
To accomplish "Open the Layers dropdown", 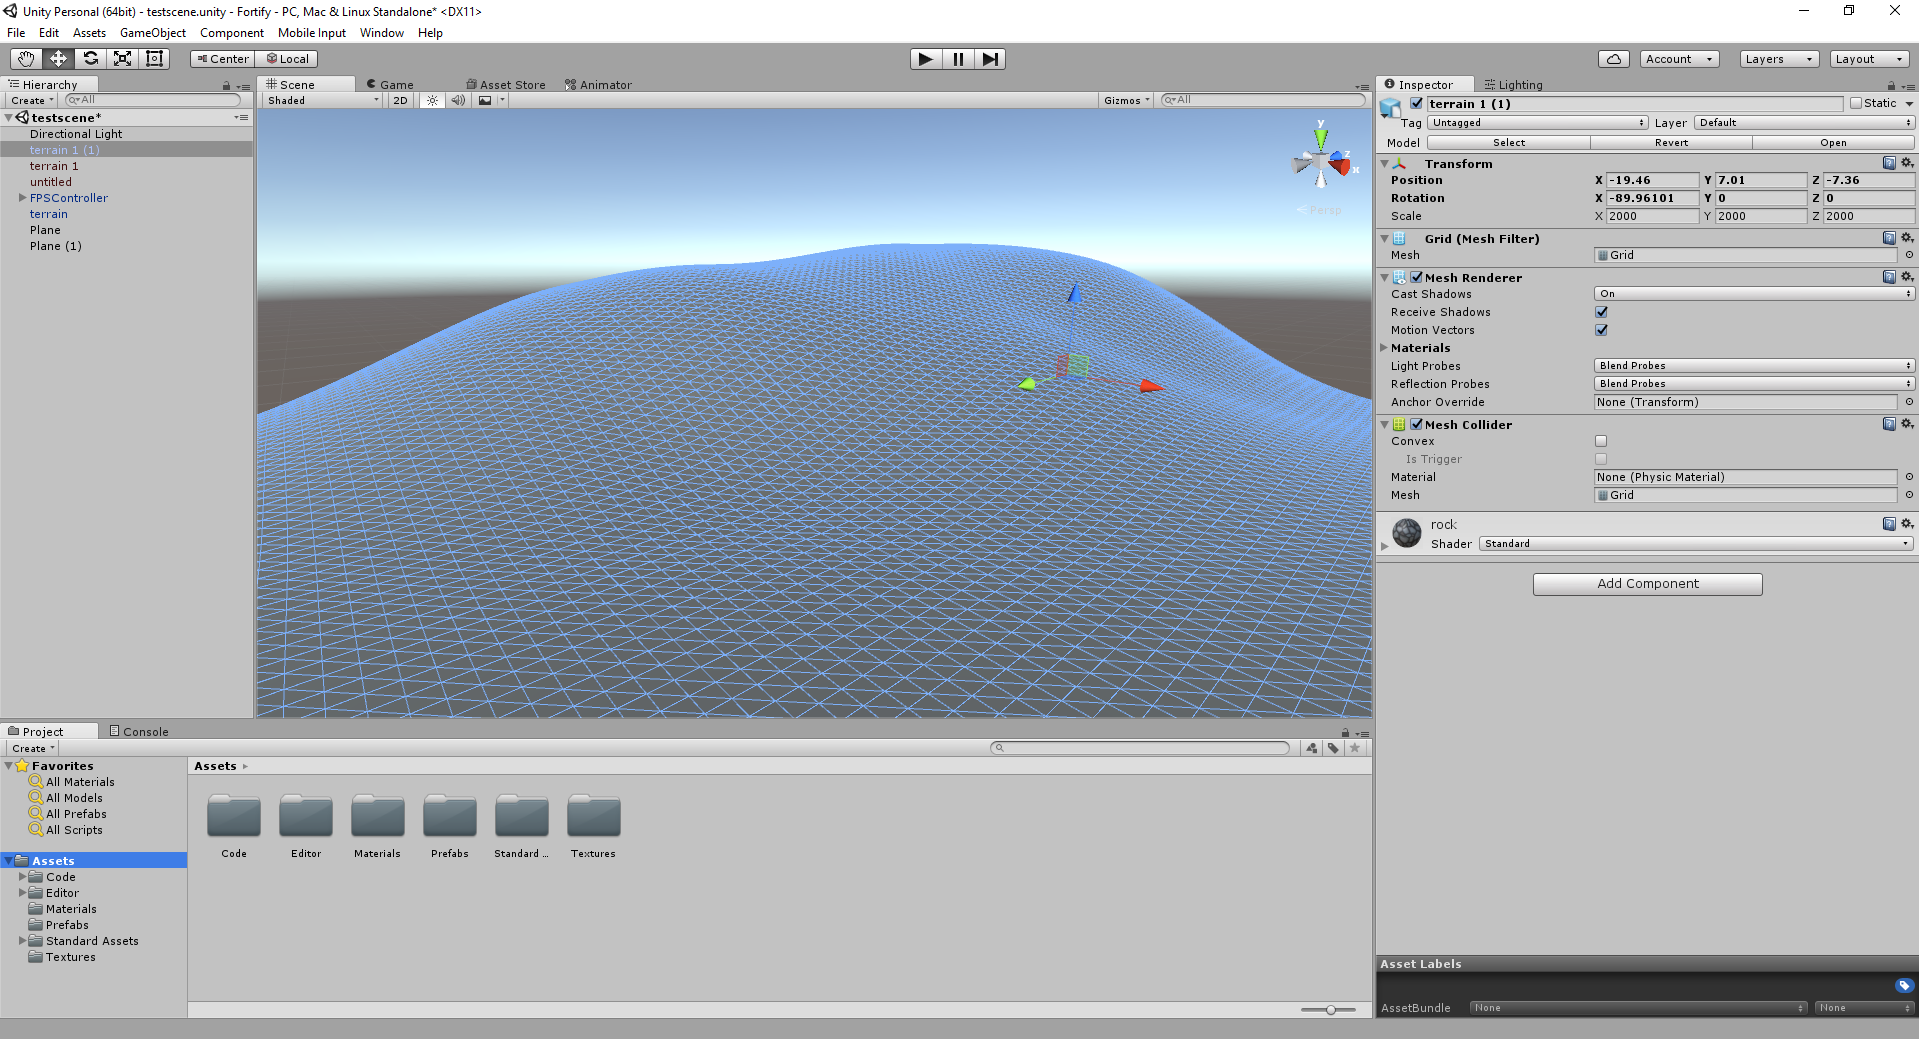I will pos(1779,59).
